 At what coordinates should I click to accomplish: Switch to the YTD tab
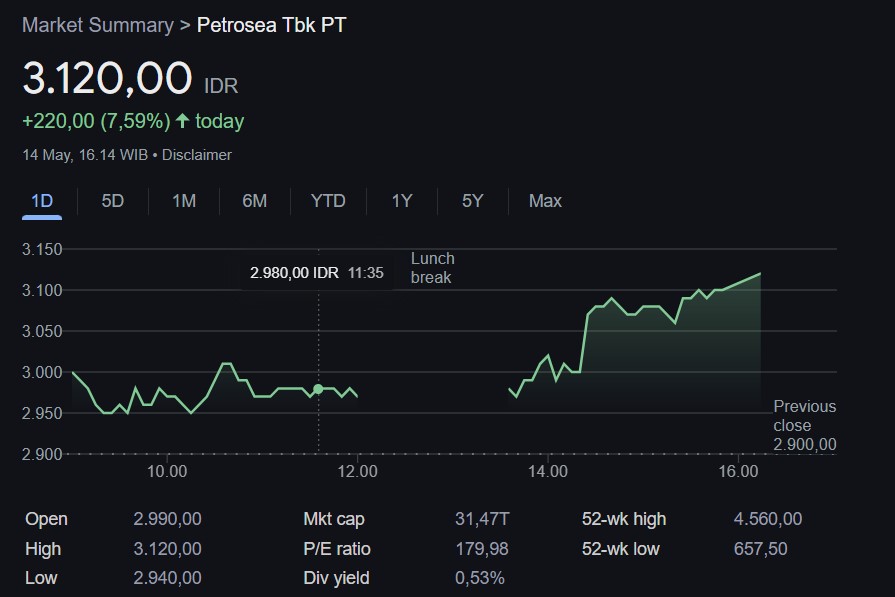[328, 201]
